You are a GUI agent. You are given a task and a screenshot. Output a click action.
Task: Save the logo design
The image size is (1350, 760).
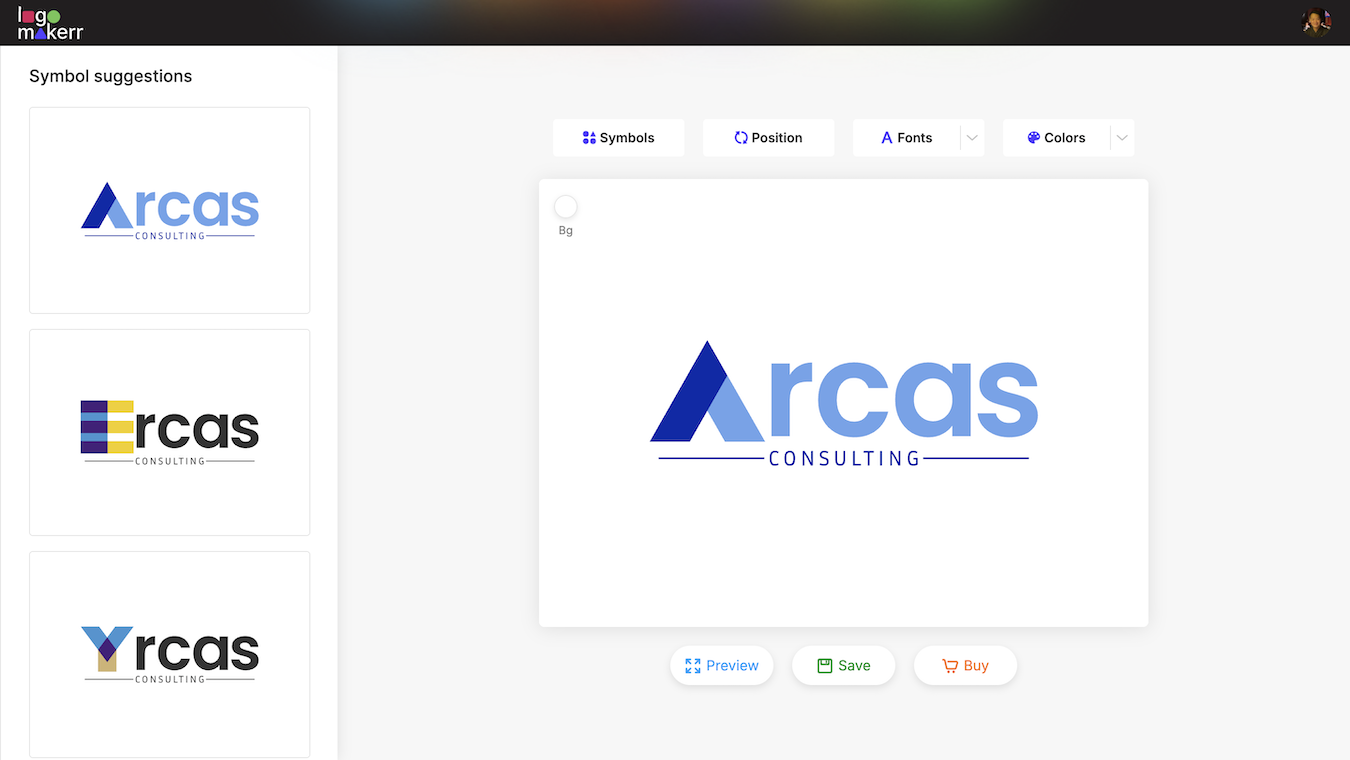843,666
